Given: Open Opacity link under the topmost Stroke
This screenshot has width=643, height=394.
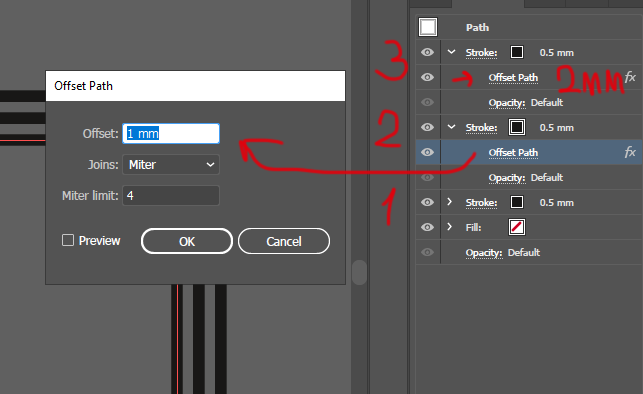Looking at the screenshot, I should [507, 102].
